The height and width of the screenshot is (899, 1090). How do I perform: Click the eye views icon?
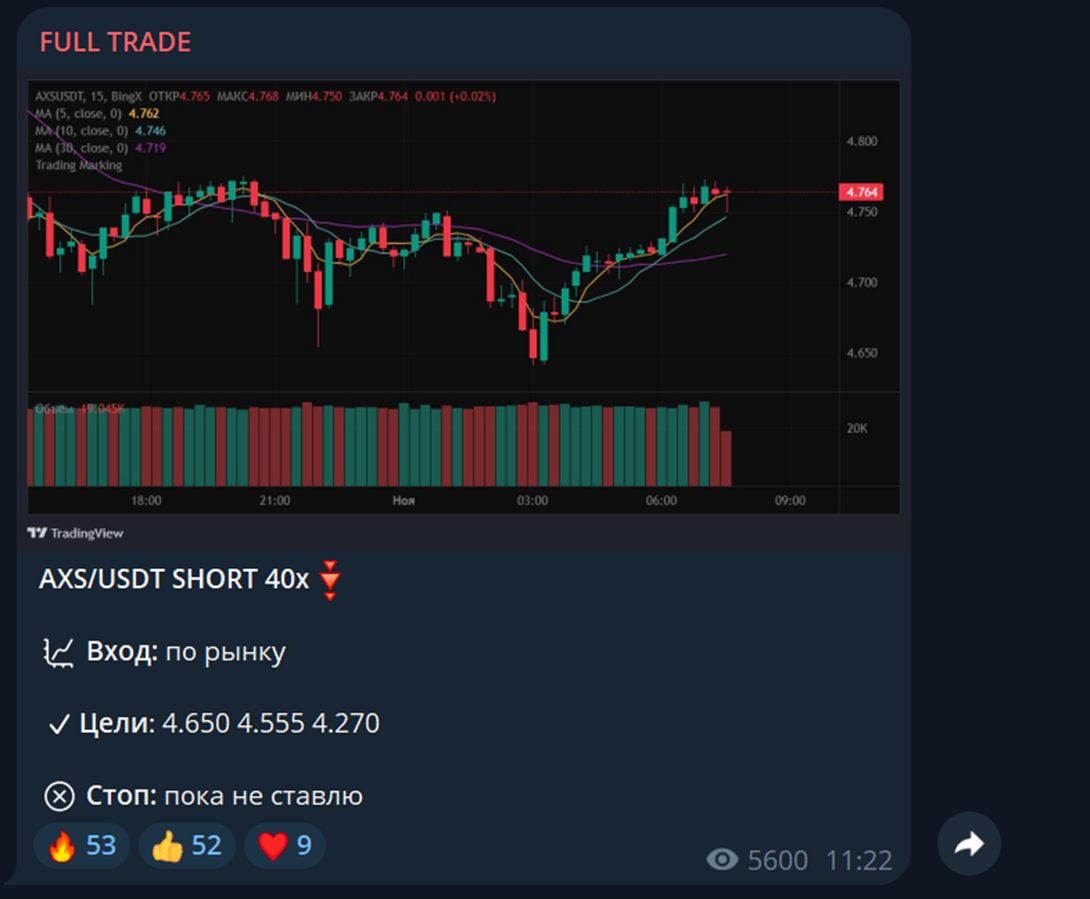722,860
